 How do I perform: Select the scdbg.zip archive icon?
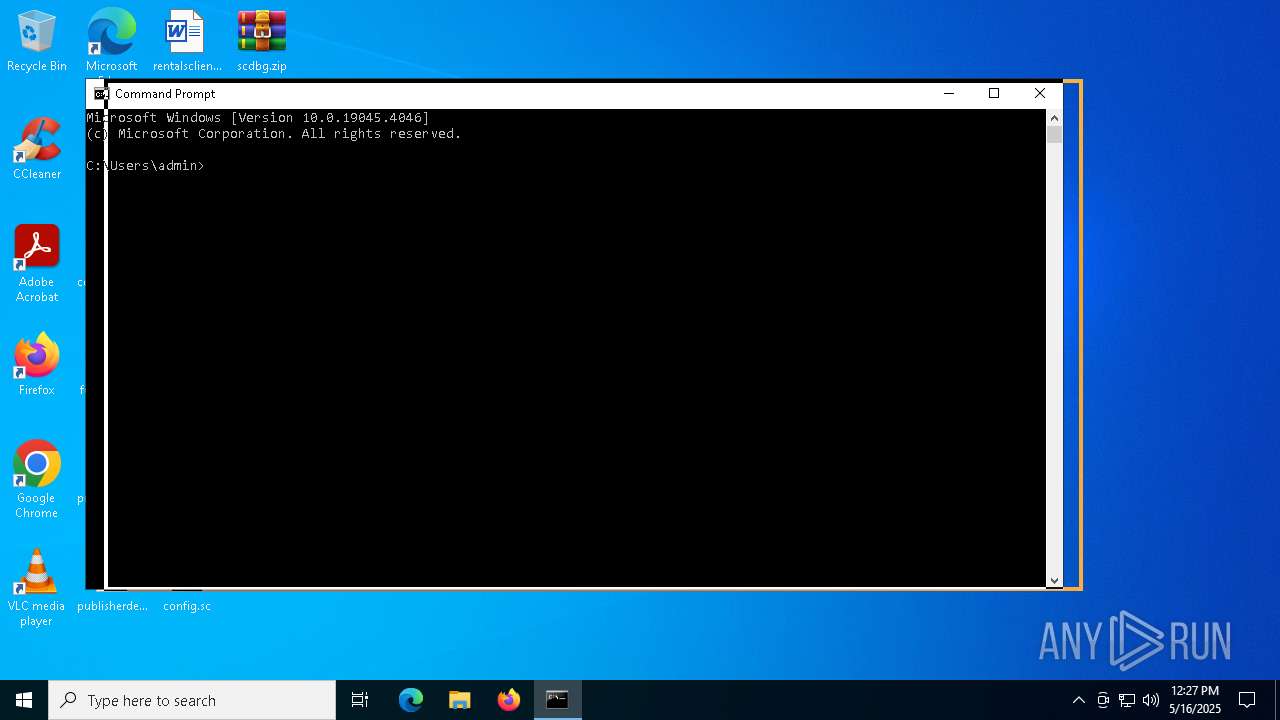click(x=262, y=41)
